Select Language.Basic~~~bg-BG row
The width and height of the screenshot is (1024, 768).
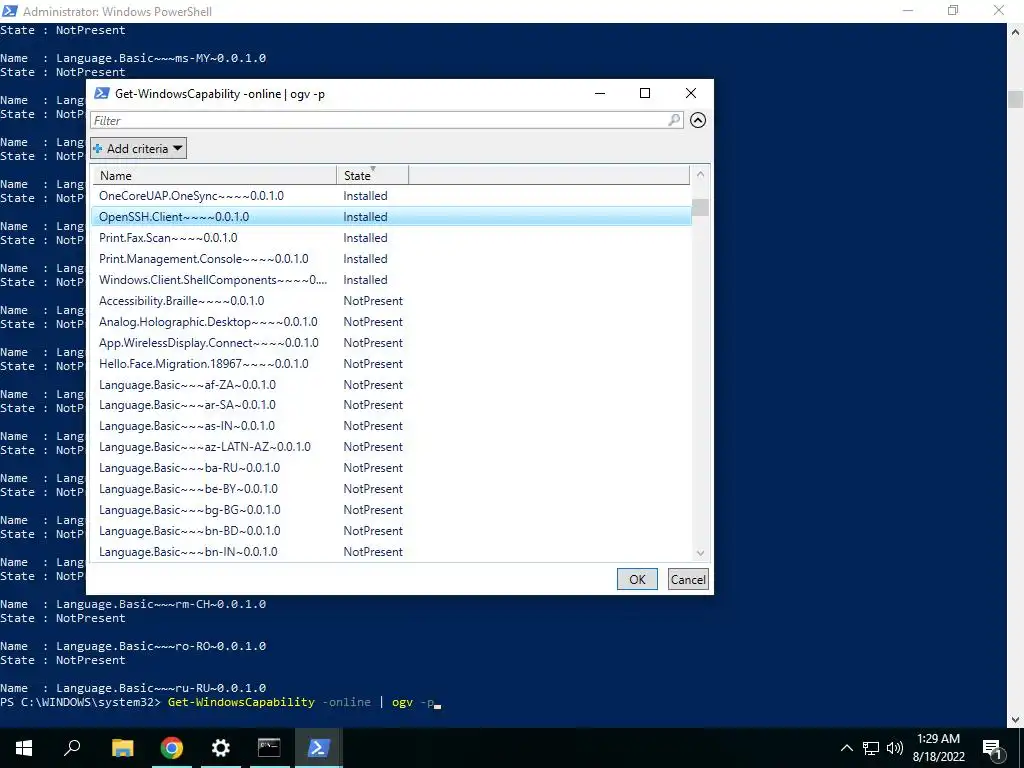(x=392, y=509)
